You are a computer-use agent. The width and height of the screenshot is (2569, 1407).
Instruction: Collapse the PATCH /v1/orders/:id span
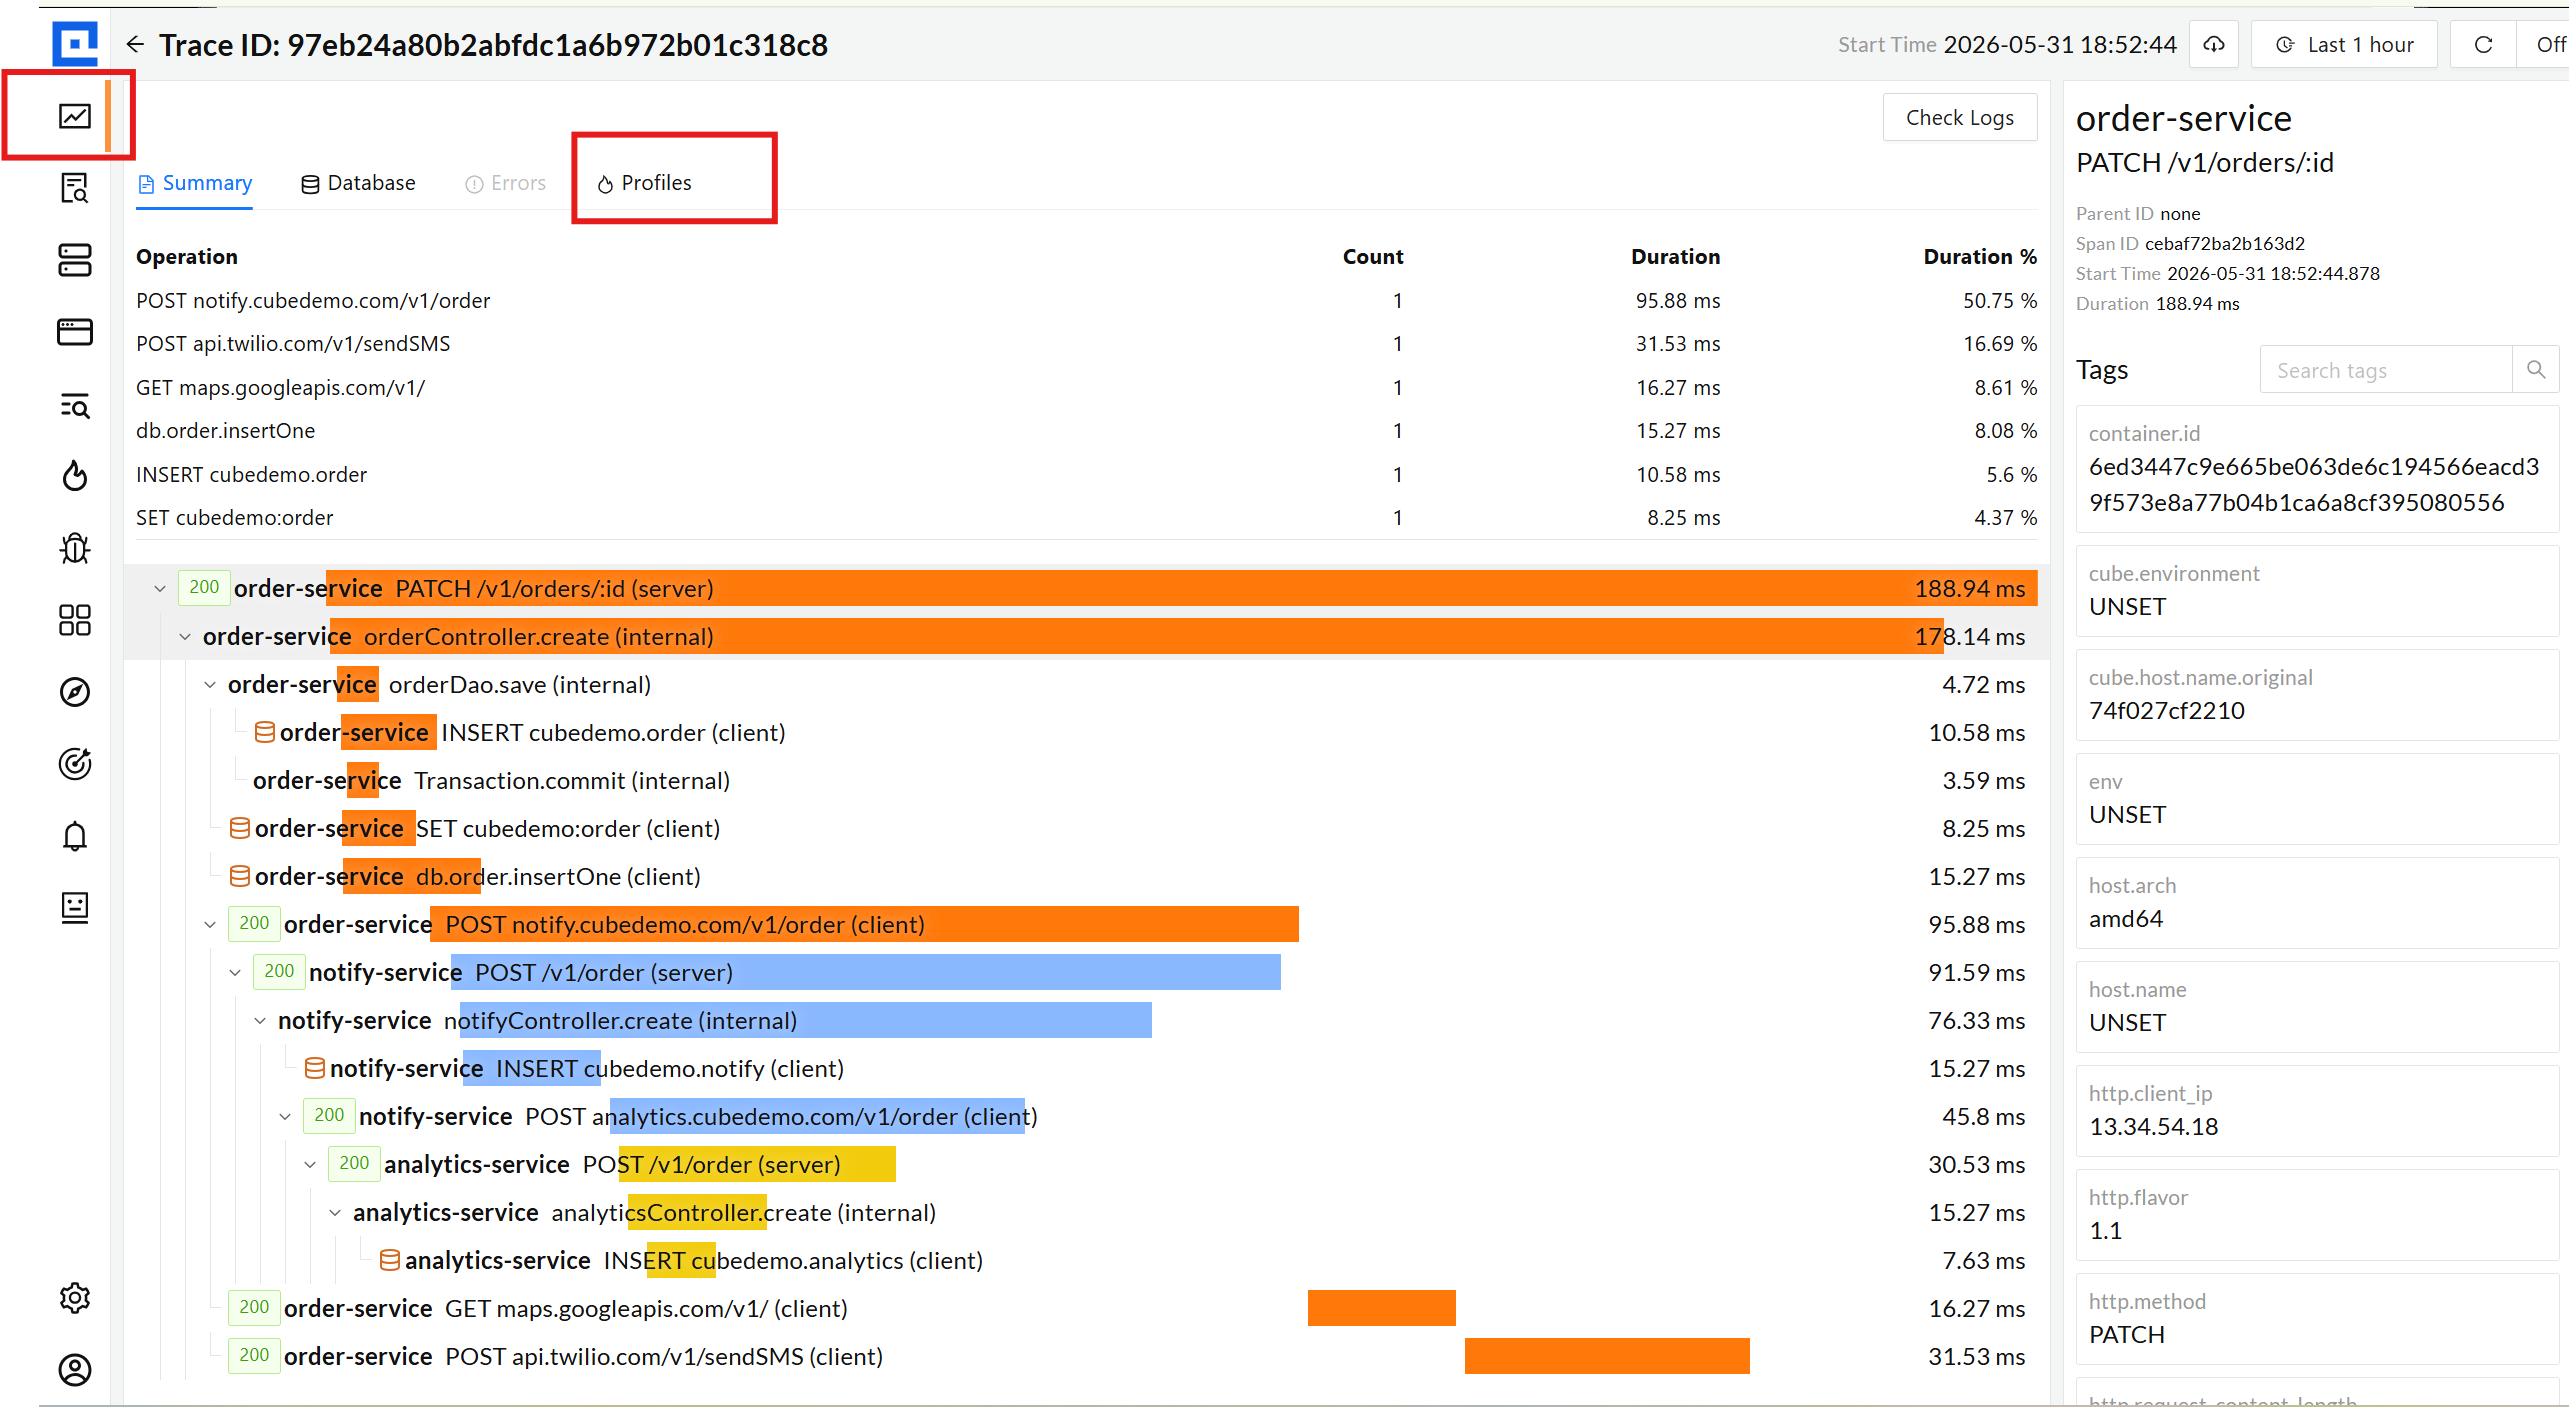[x=160, y=589]
